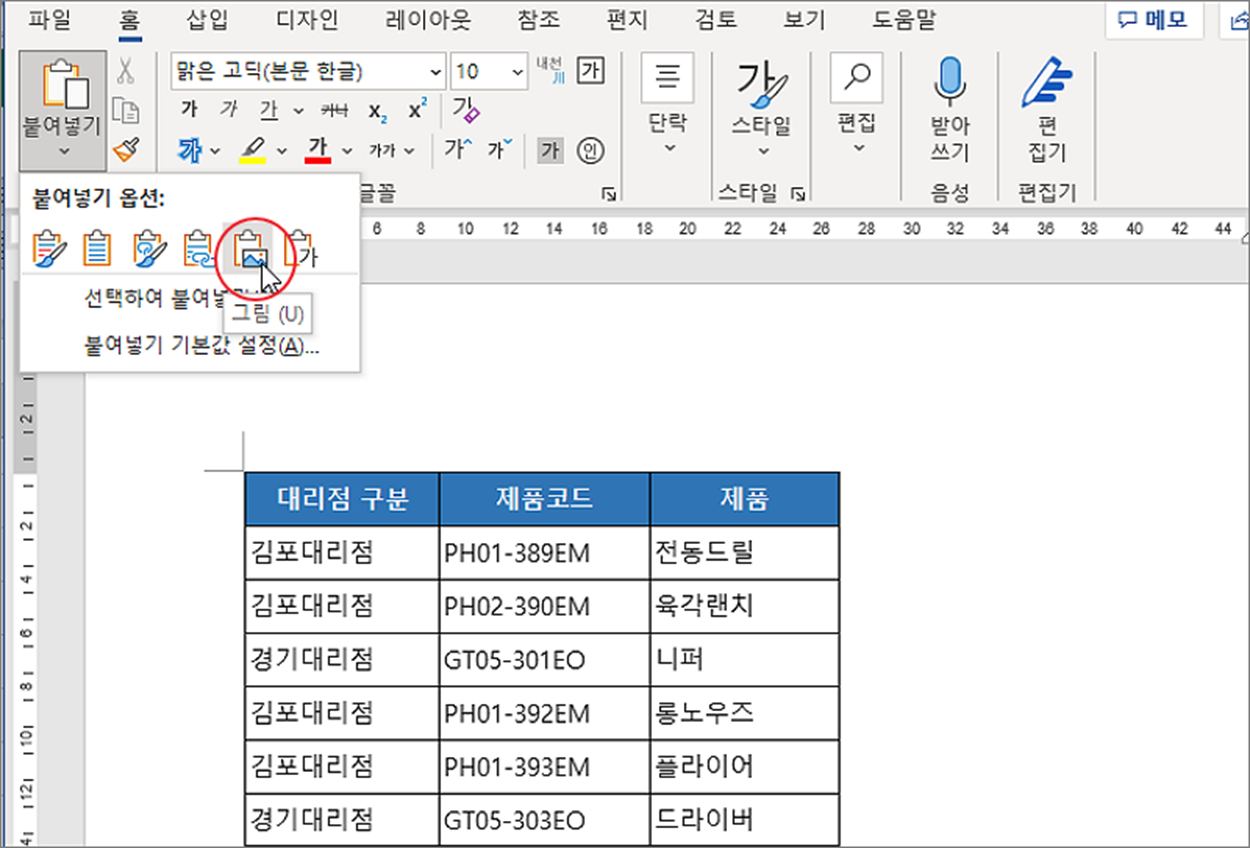Expand underline style dropdown arrow

pos(298,111)
